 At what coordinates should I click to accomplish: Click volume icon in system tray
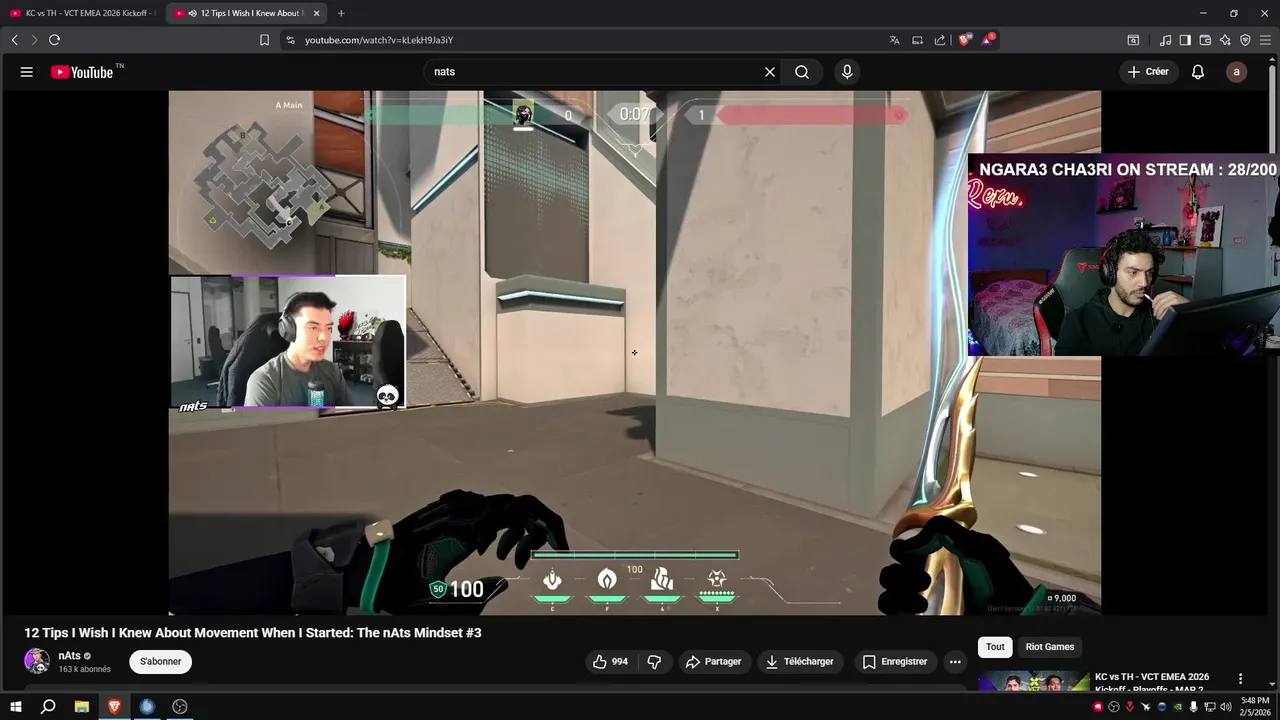click(1226, 706)
